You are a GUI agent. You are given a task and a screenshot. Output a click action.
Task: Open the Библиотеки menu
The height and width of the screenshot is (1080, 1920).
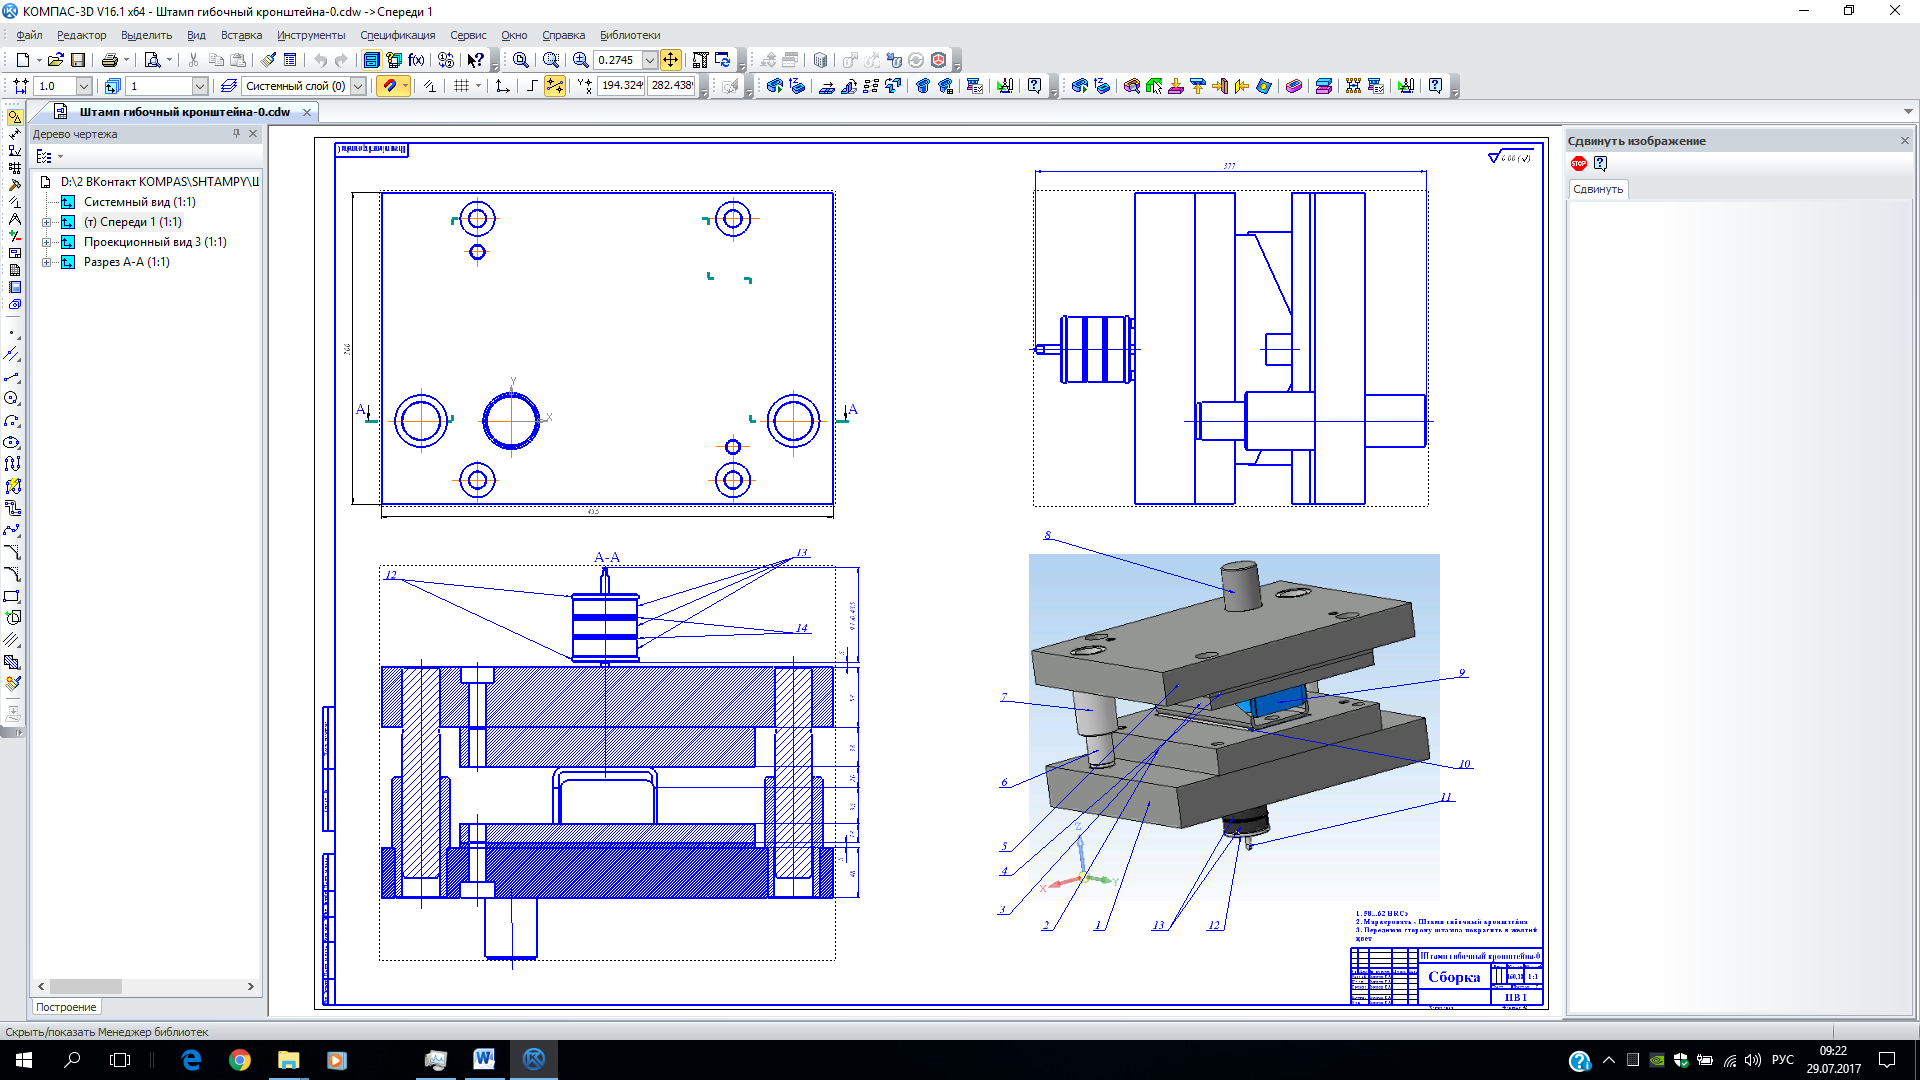(x=630, y=35)
